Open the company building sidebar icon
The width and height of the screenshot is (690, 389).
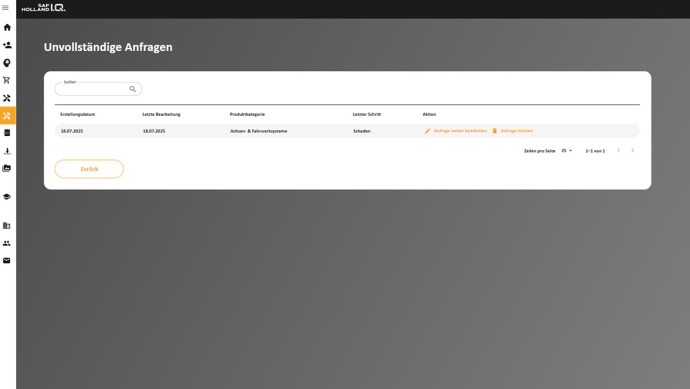click(x=7, y=225)
